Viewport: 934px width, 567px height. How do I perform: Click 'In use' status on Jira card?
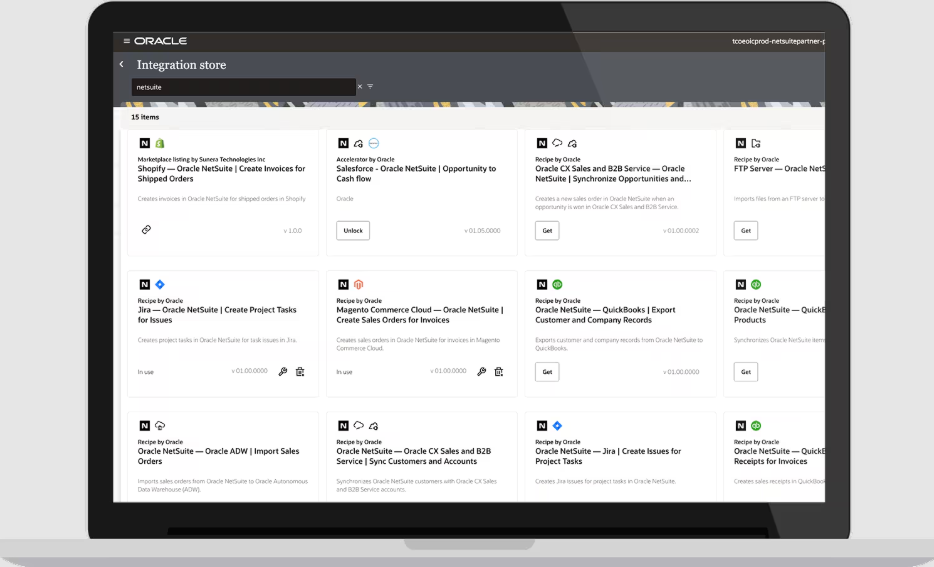(x=145, y=372)
